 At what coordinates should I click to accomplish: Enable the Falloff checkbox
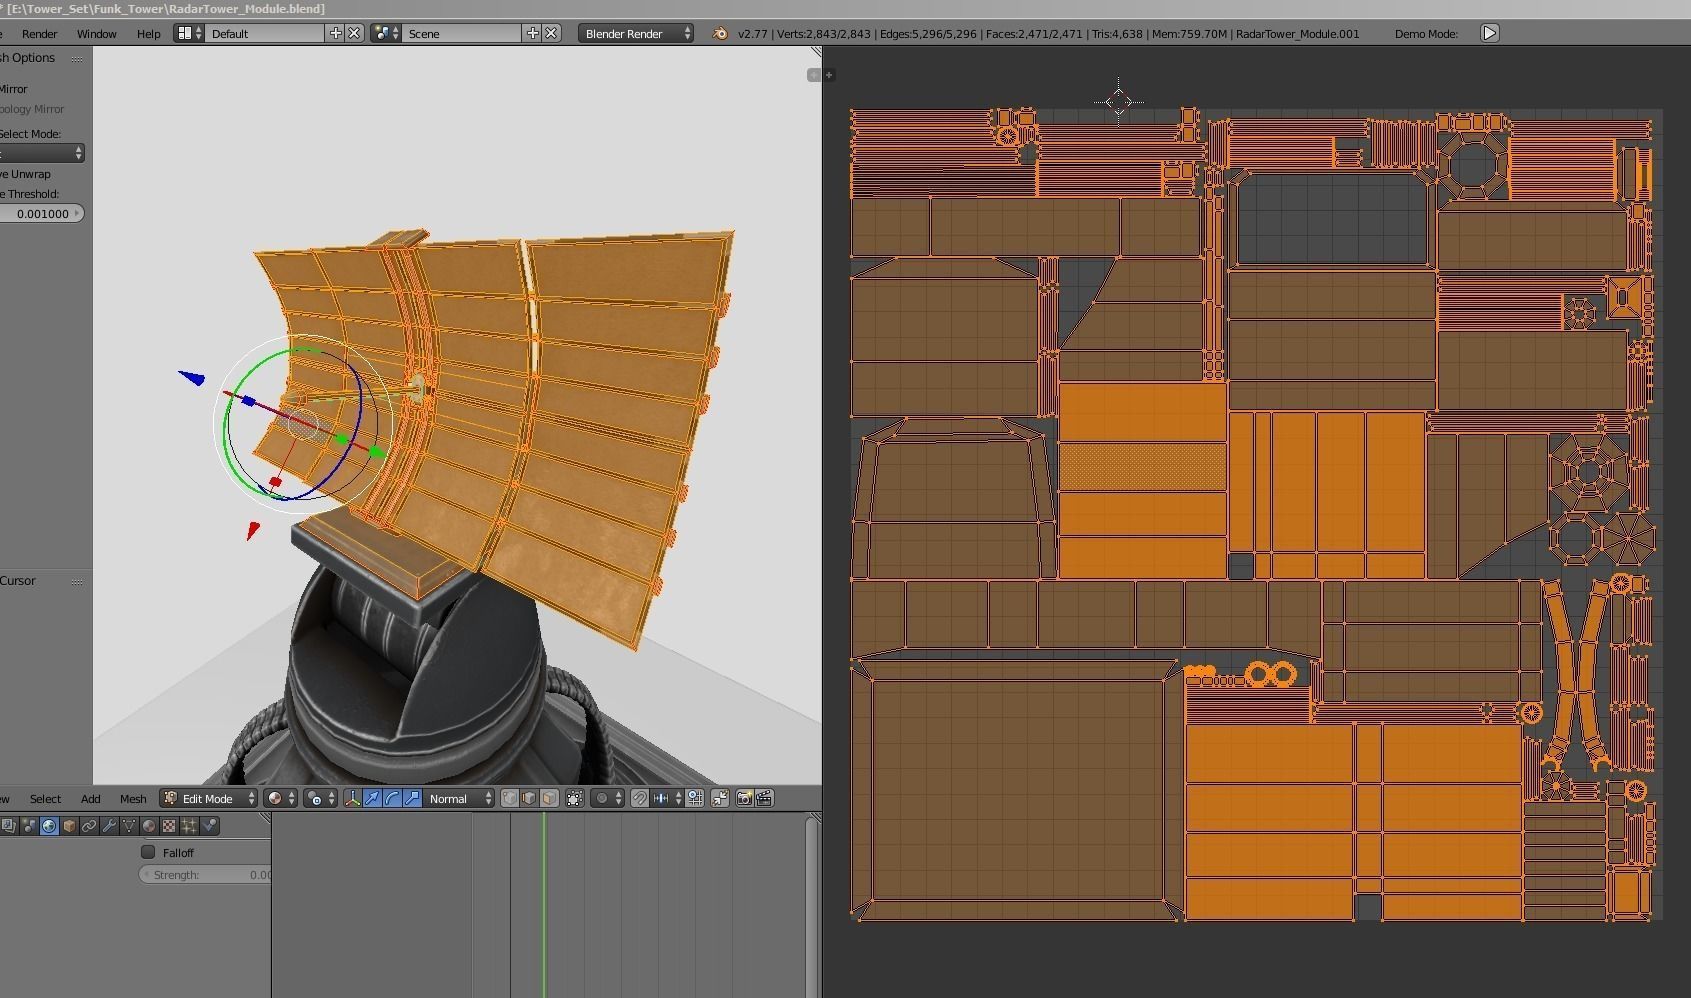coord(148,852)
